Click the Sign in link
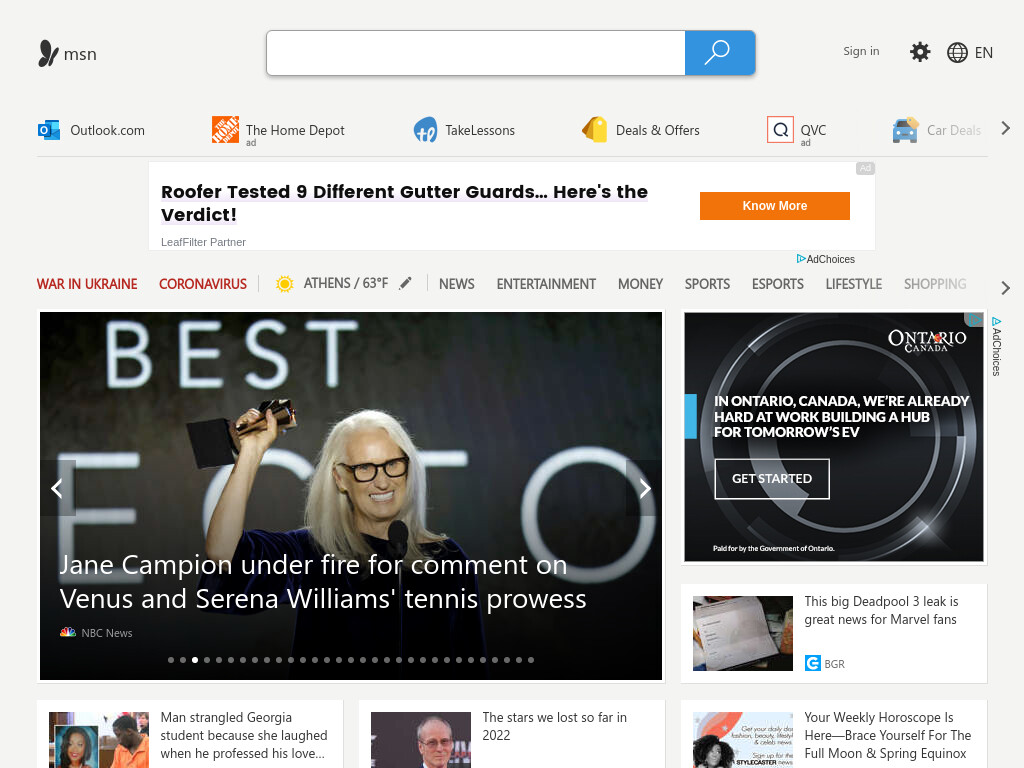1024x768 pixels. [x=861, y=51]
